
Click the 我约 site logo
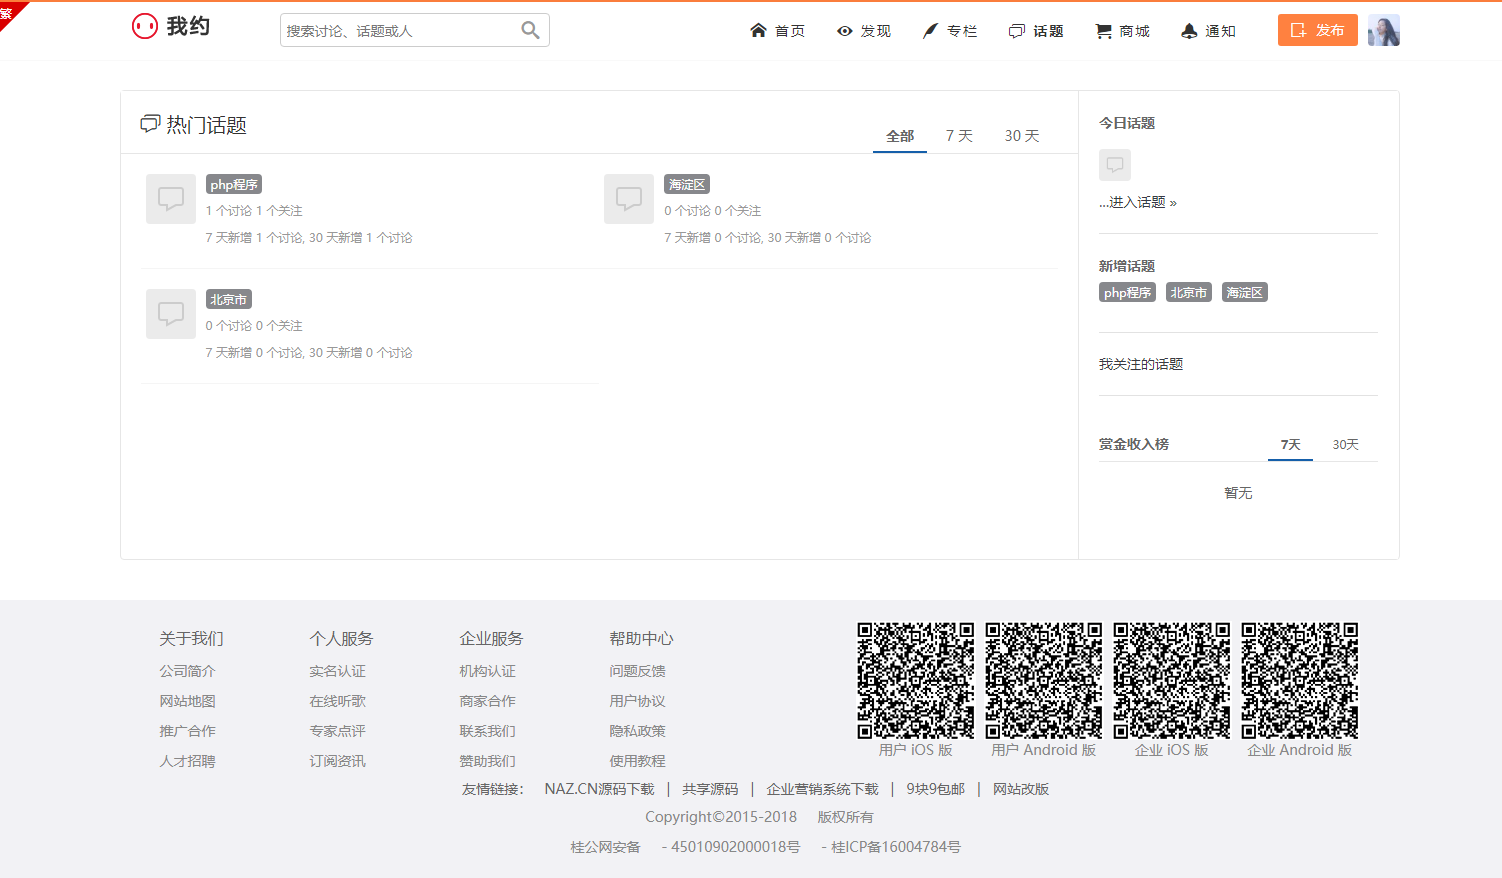(x=171, y=26)
